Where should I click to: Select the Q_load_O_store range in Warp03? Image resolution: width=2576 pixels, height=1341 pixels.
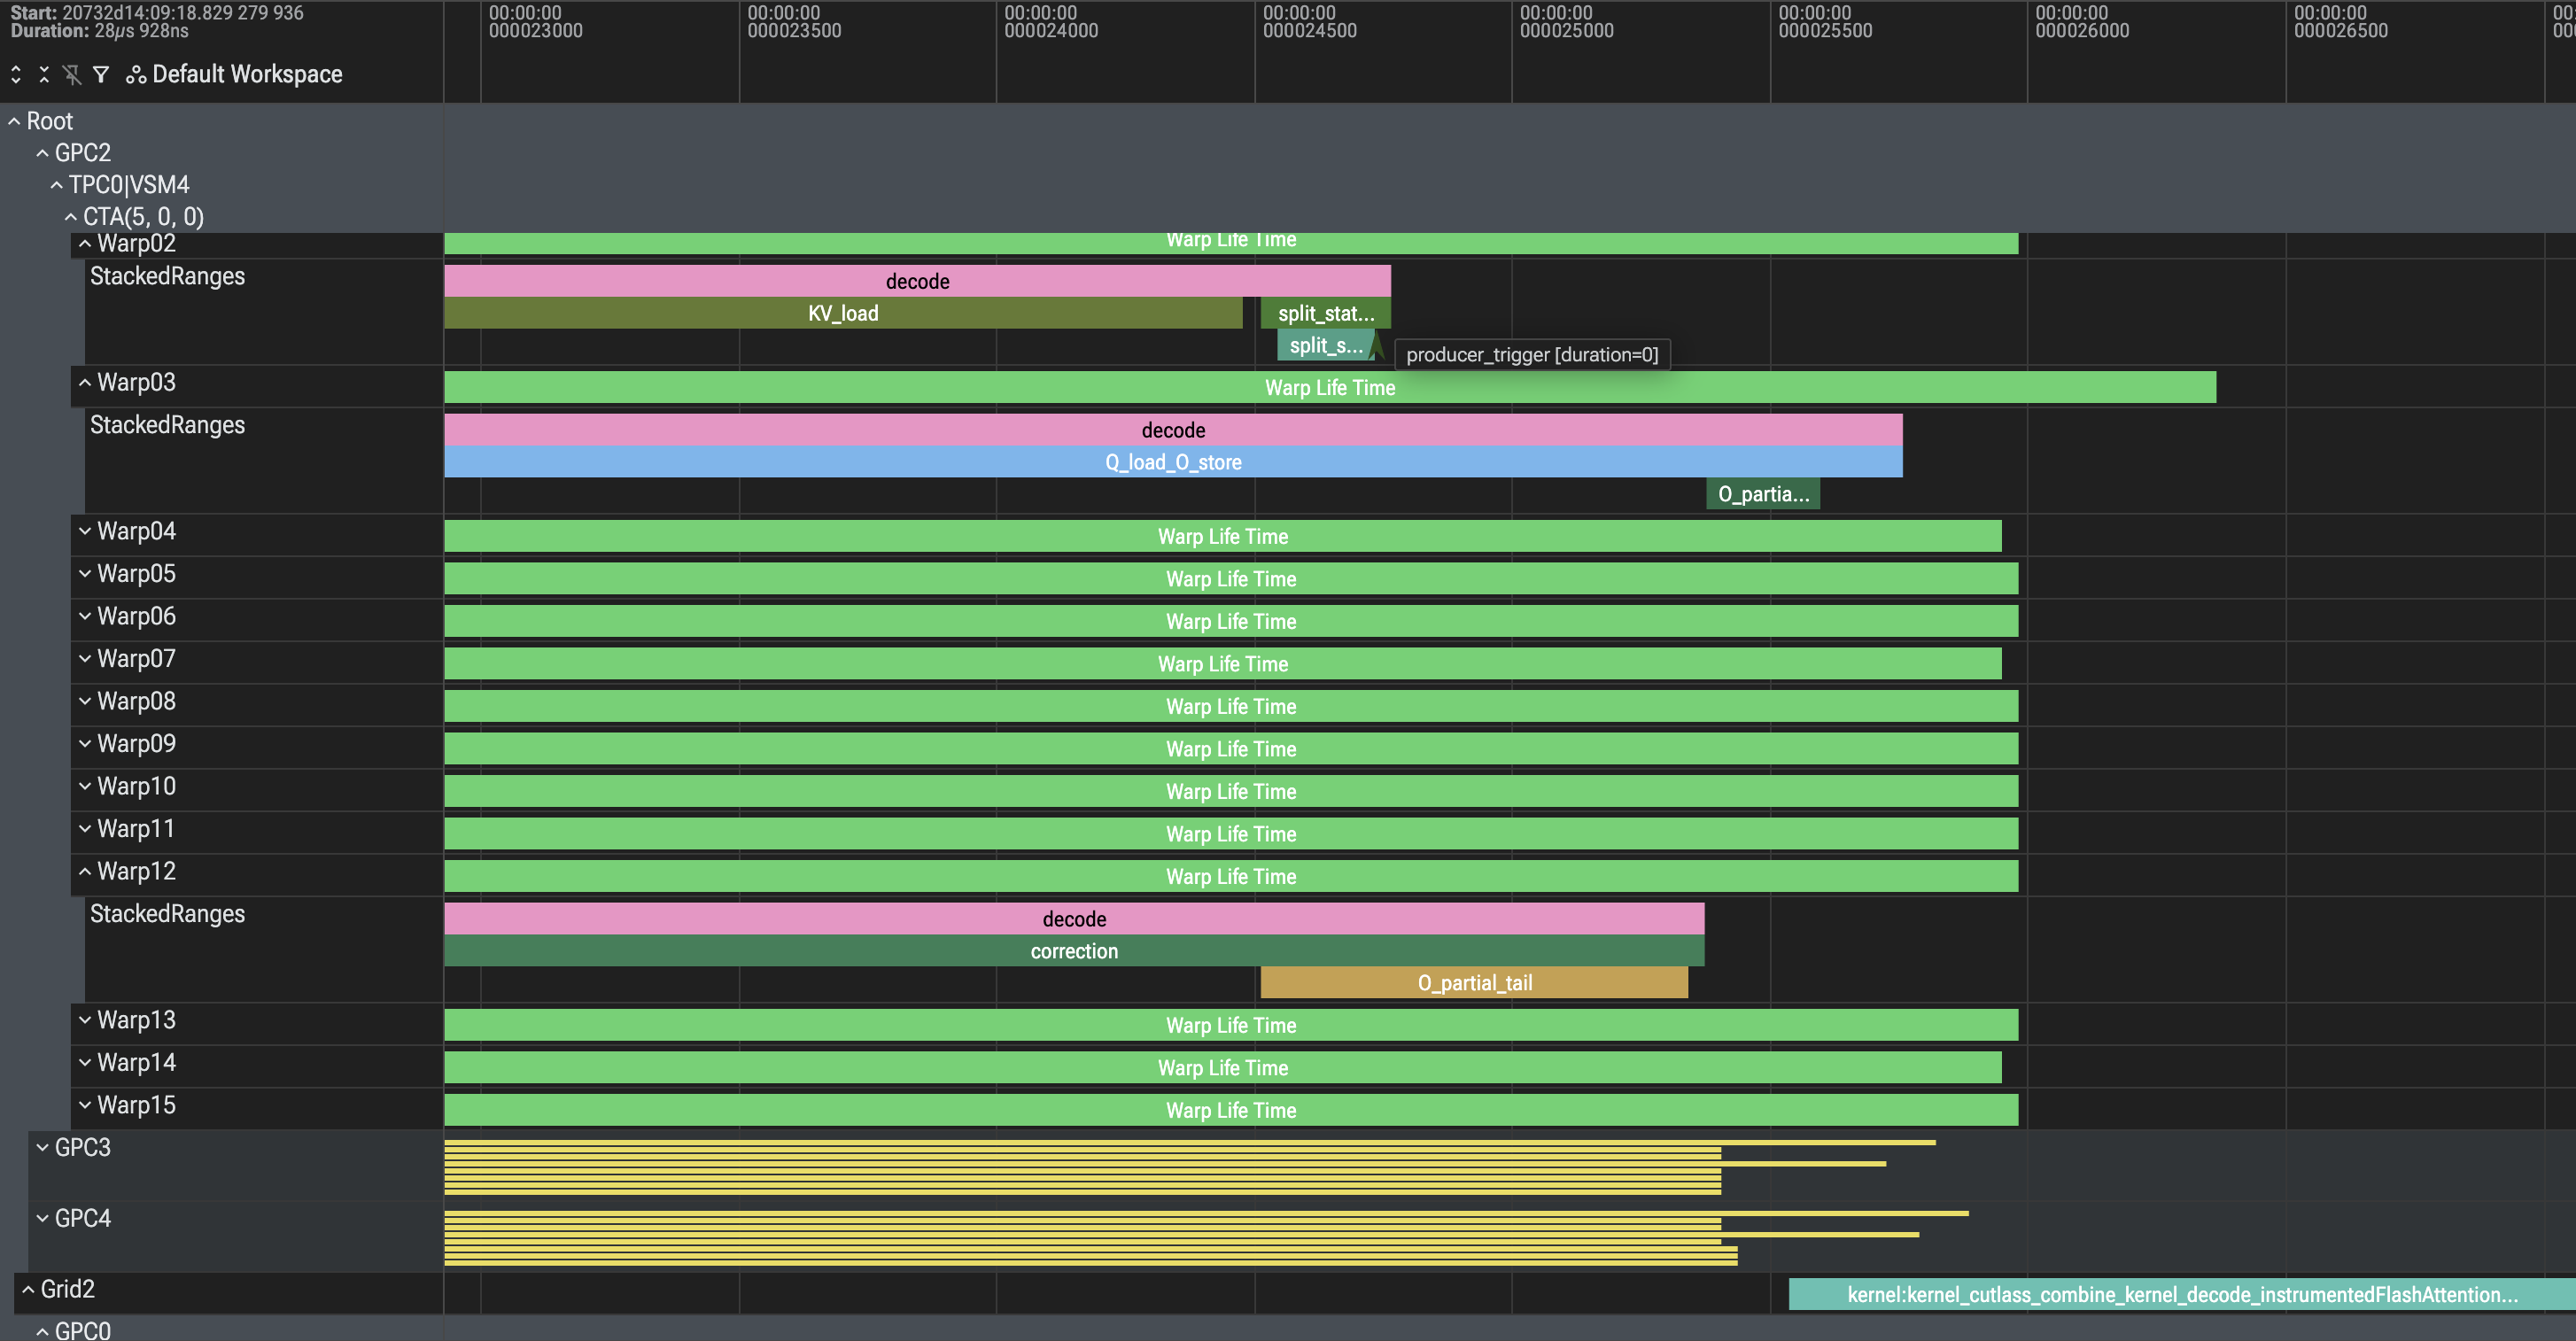click(x=1173, y=462)
